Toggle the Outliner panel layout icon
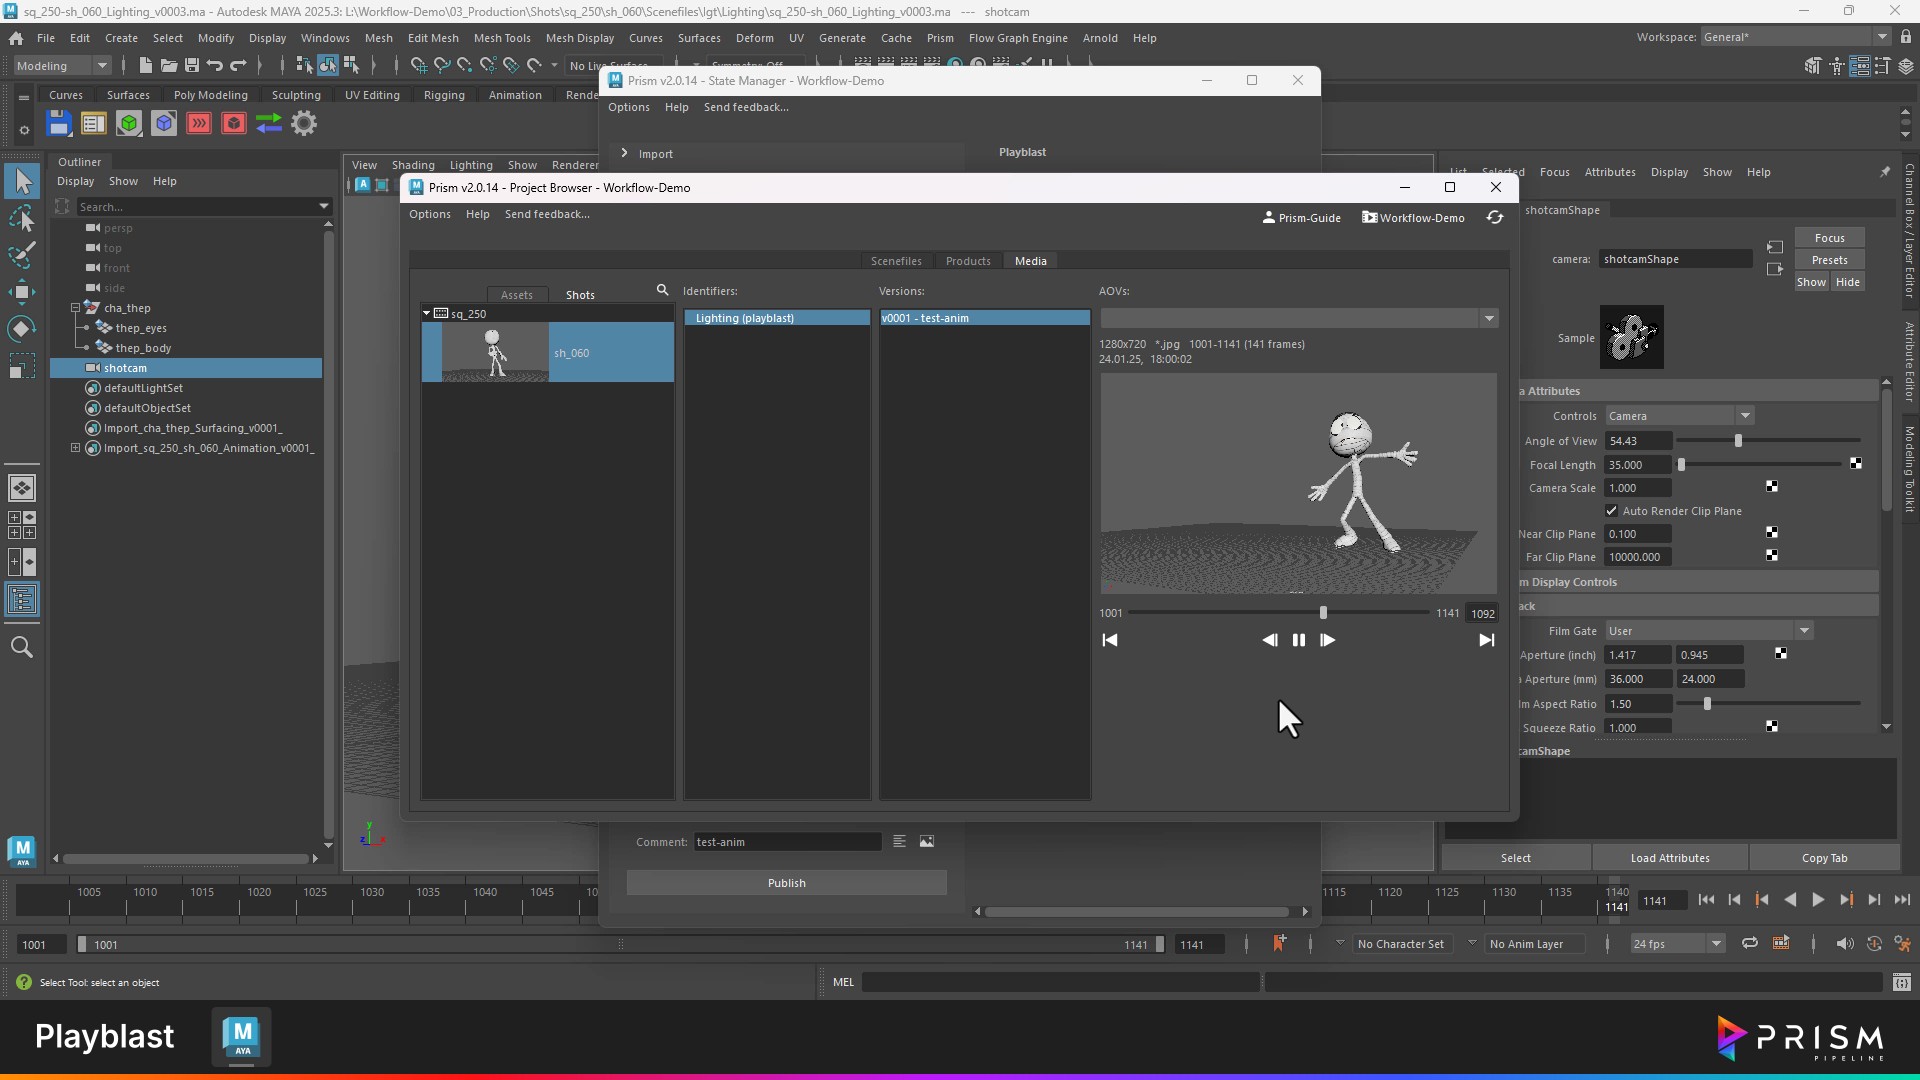 pos(22,600)
